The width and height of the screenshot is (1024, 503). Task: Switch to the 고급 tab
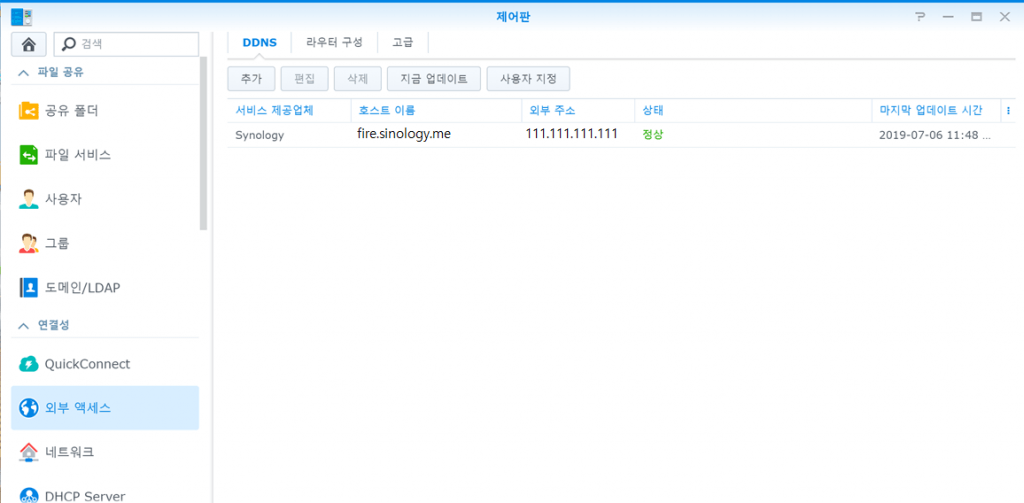(x=402, y=43)
